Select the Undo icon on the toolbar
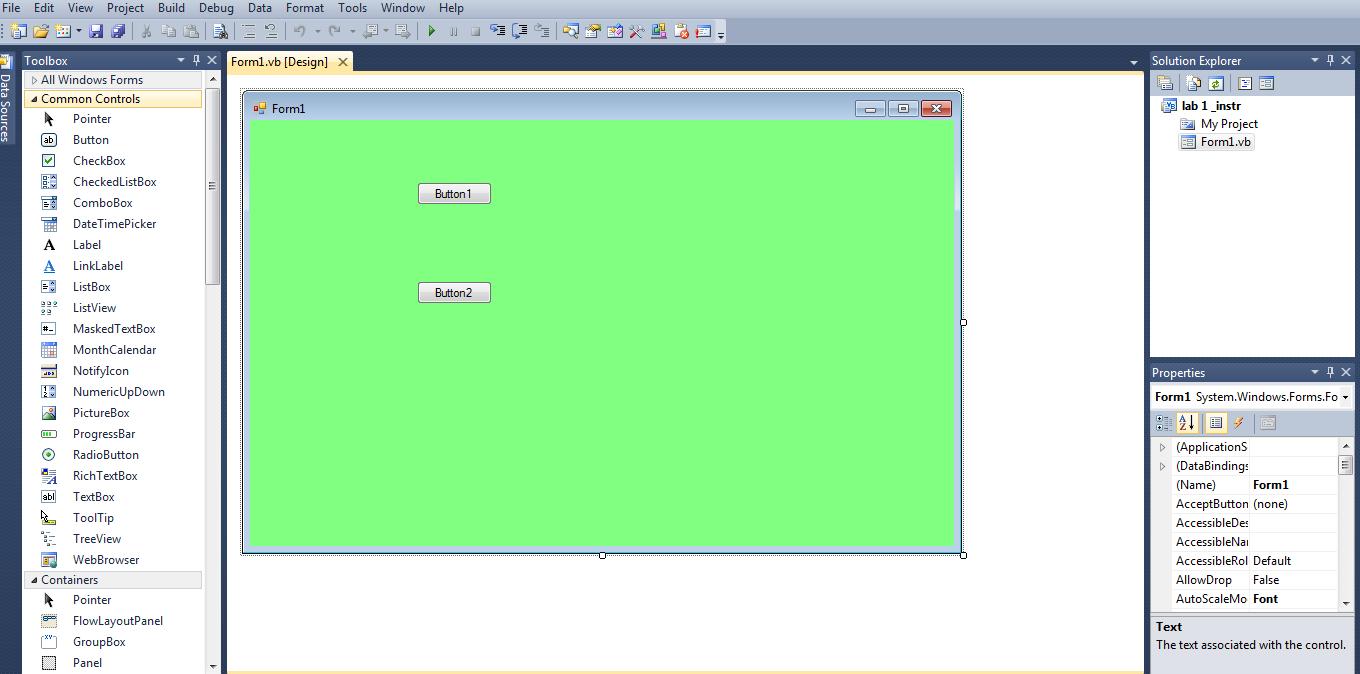 [x=299, y=31]
